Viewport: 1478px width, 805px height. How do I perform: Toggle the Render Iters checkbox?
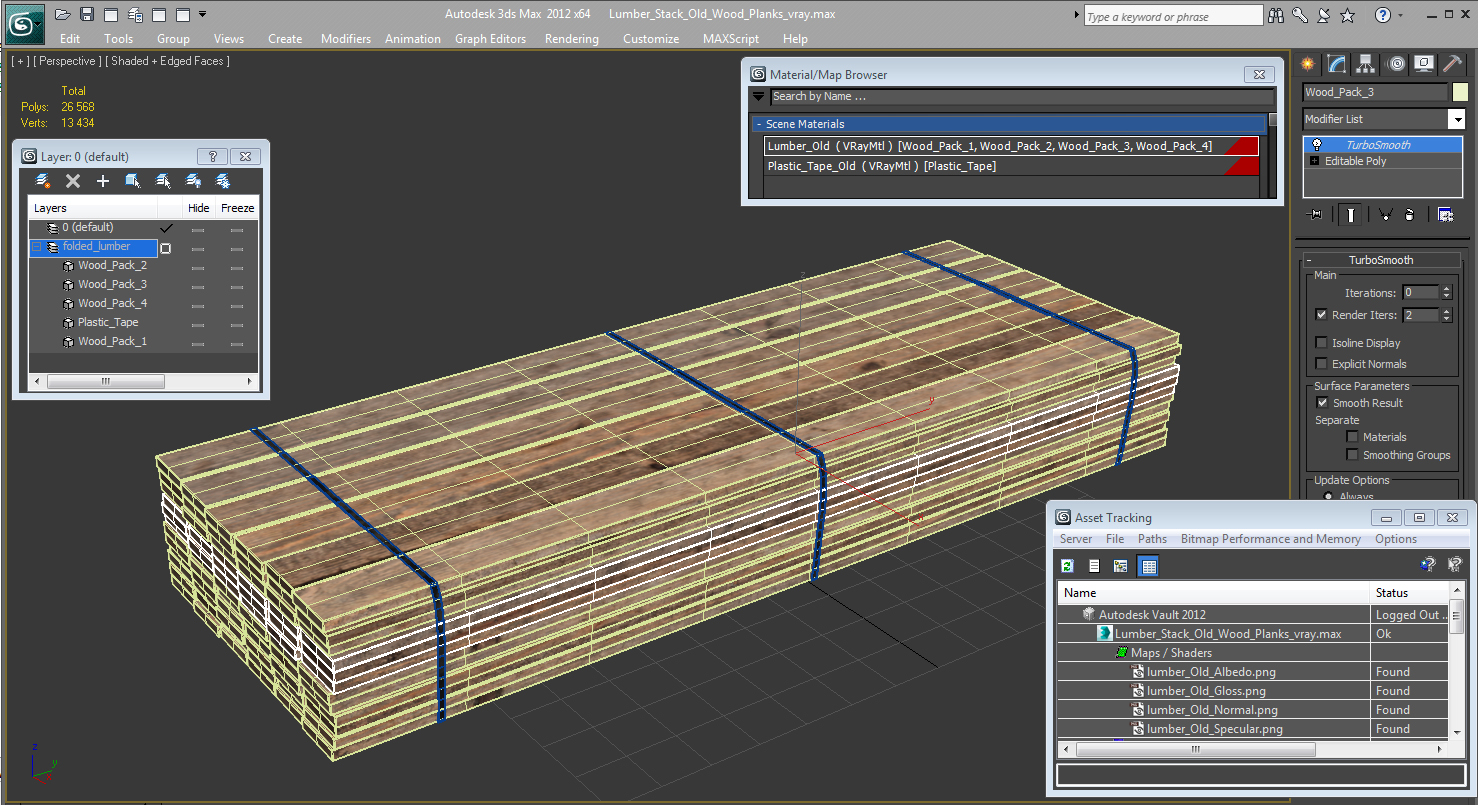click(x=1322, y=315)
